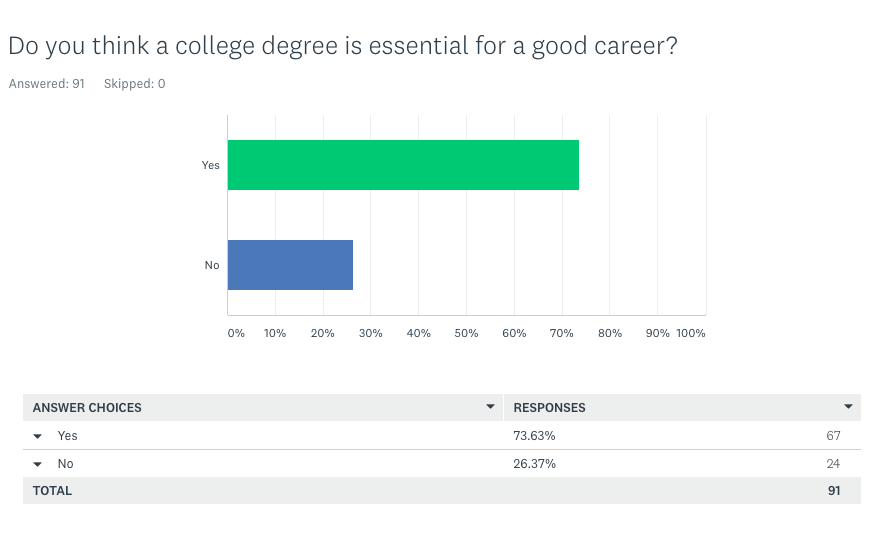Open the RESPONSES column dropdown arrow

pos(848,407)
